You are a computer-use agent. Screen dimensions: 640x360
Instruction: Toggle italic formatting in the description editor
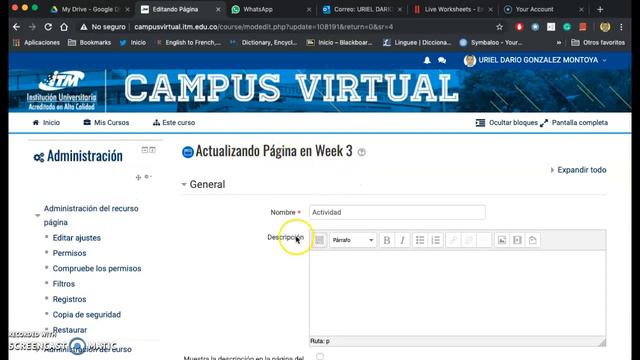pyautogui.click(x=402, y=240)
